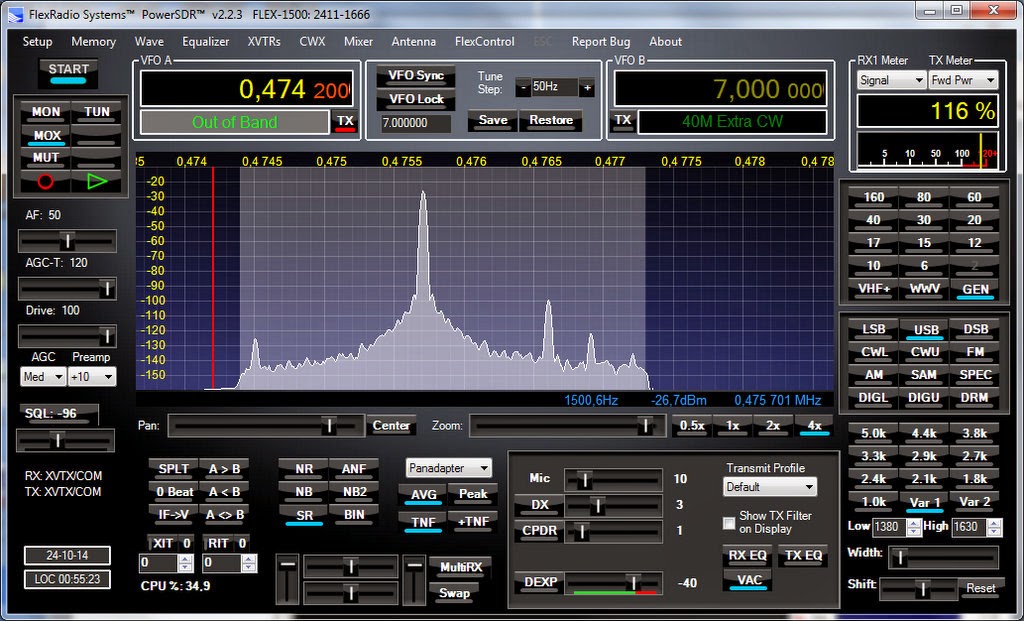Click the AF volume slider

[x=67, y=241]
